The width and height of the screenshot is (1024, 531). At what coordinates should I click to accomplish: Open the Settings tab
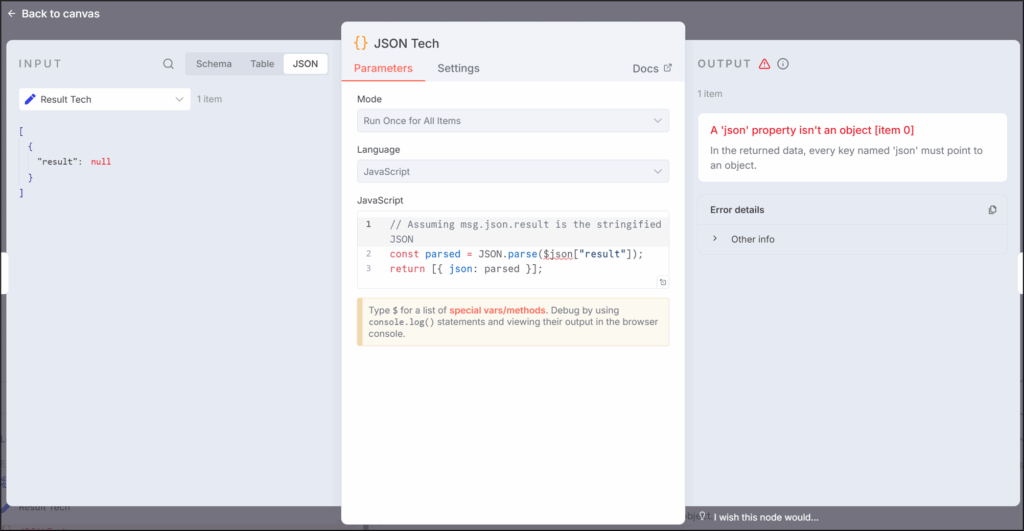(458, 69)
